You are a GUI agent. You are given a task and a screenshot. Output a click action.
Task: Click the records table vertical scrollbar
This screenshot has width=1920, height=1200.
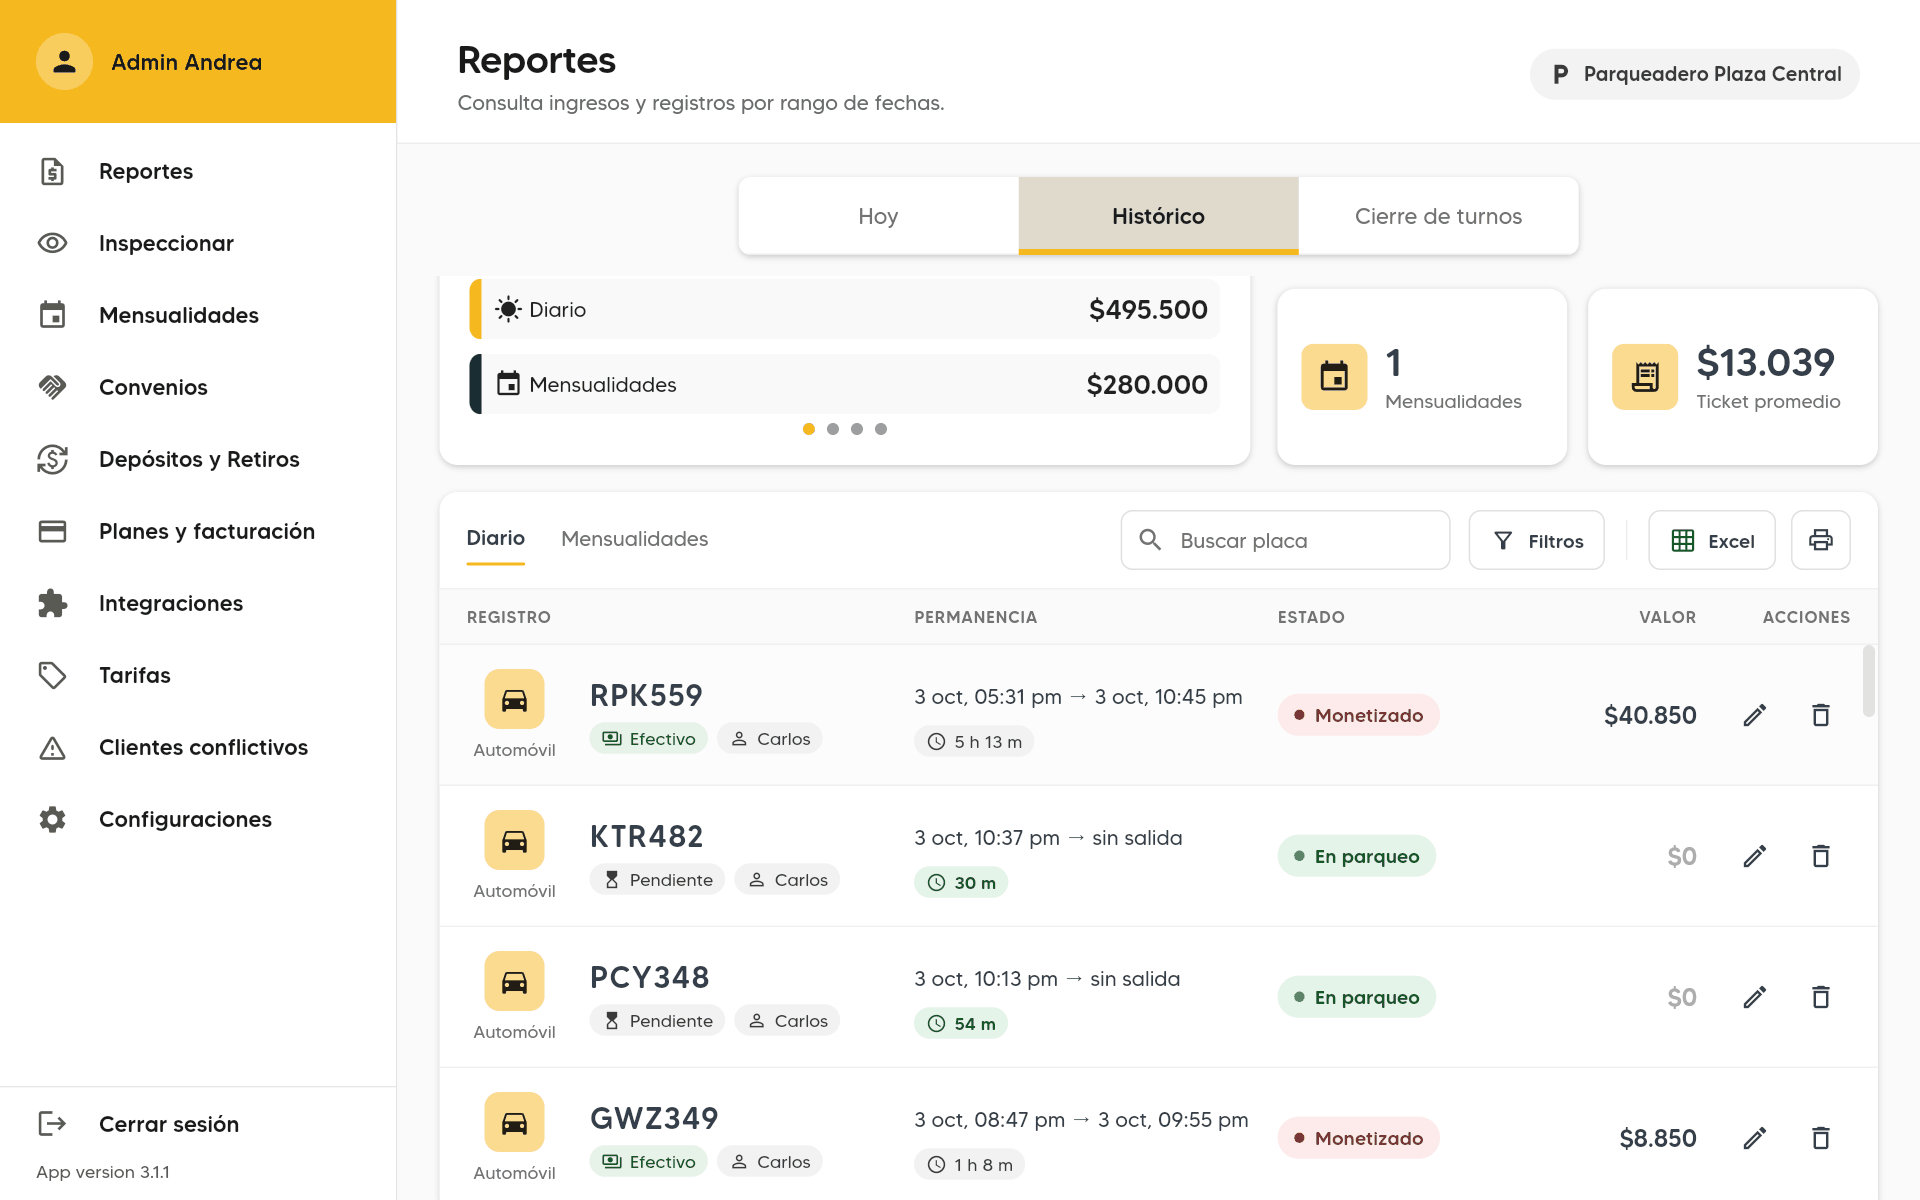click(1868, 681)
